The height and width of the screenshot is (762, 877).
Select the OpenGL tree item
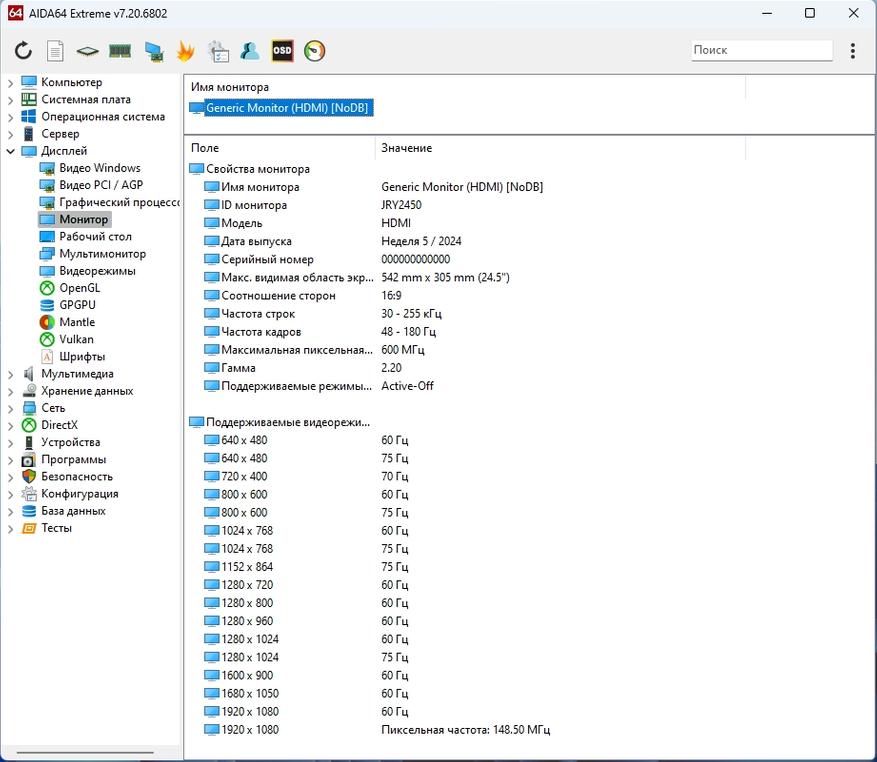(79, 288)
